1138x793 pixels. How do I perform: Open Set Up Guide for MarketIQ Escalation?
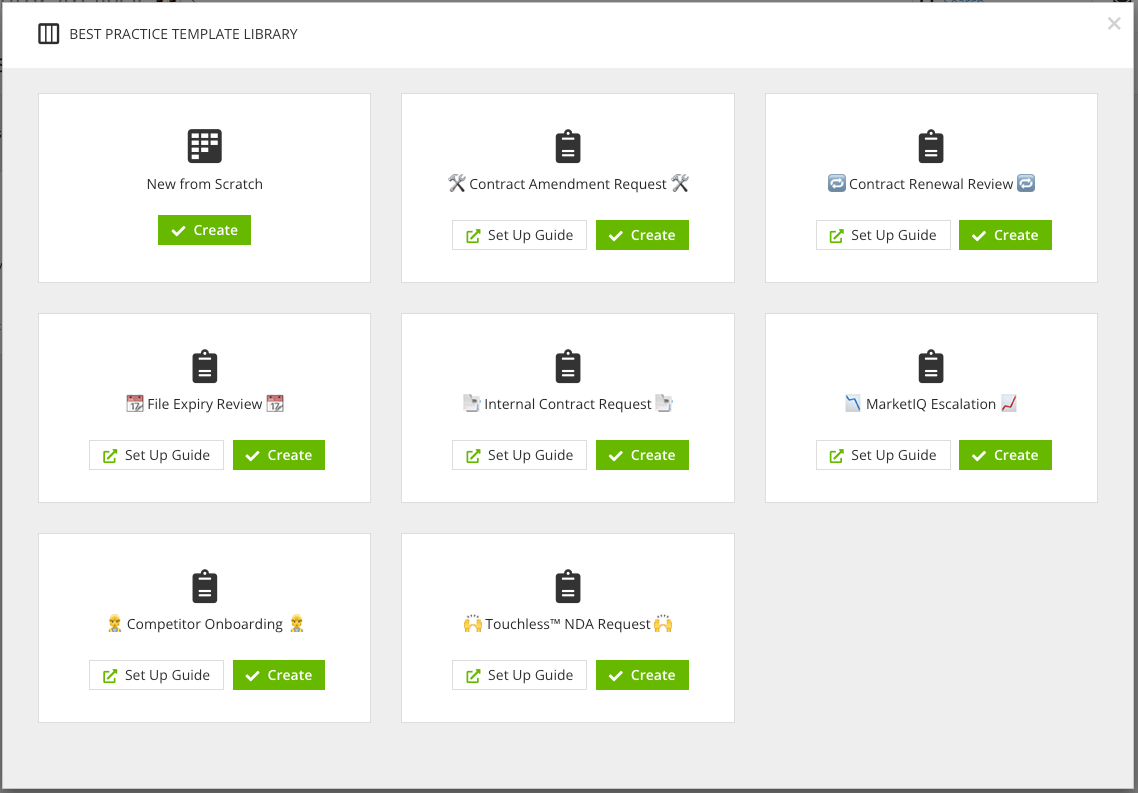(883, 455)
